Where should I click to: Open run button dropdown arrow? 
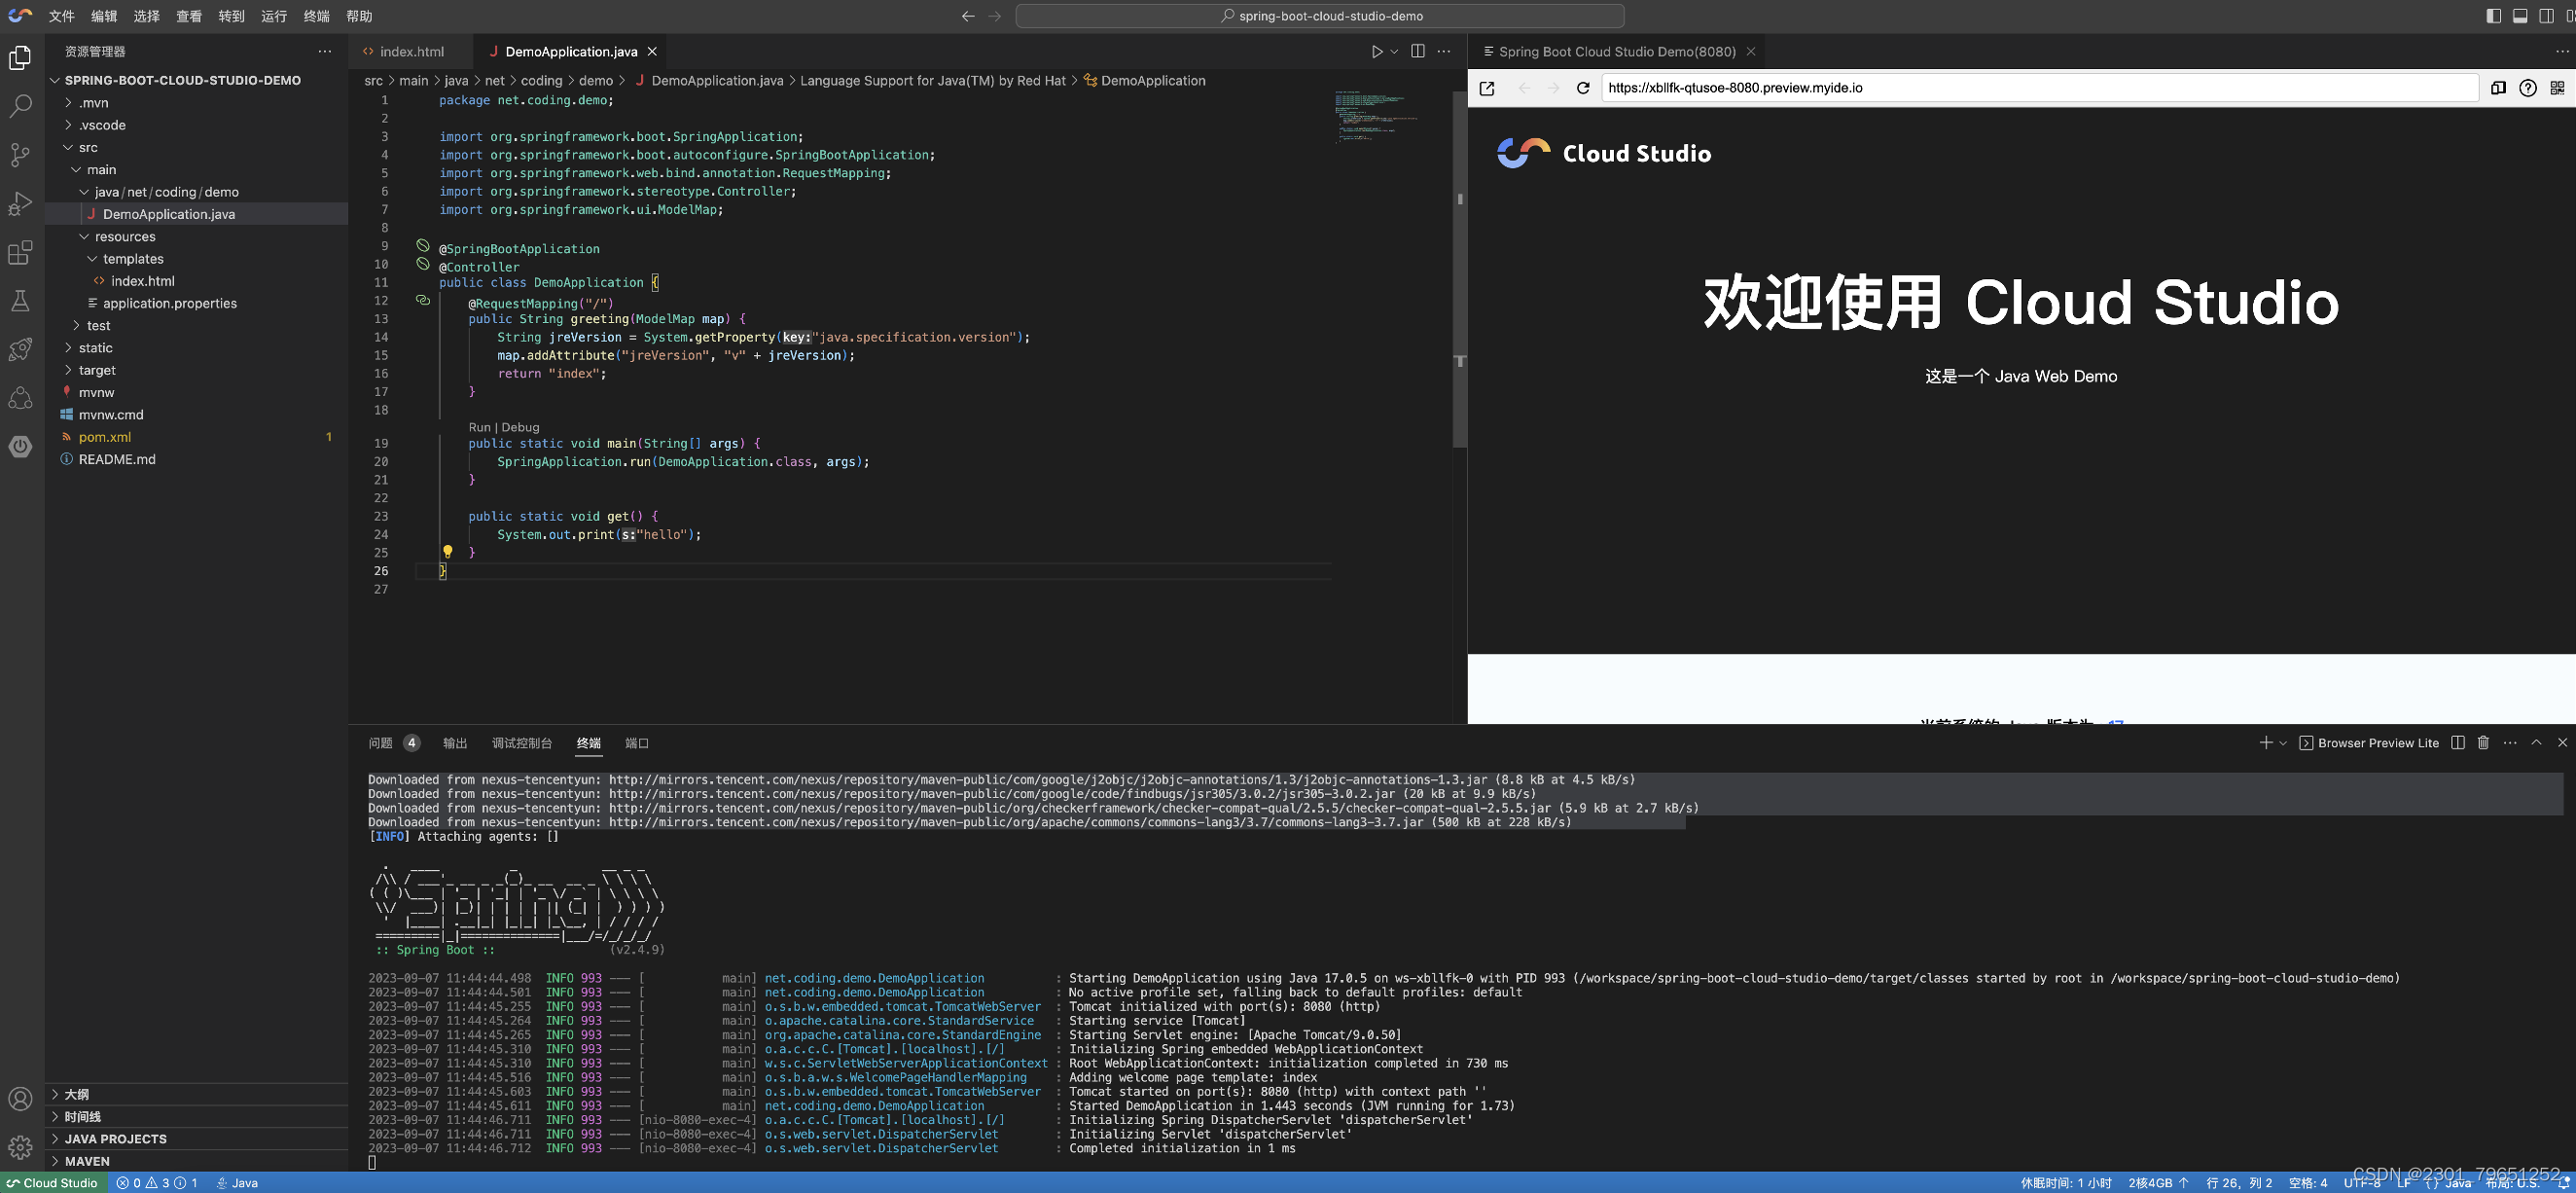1394,51
